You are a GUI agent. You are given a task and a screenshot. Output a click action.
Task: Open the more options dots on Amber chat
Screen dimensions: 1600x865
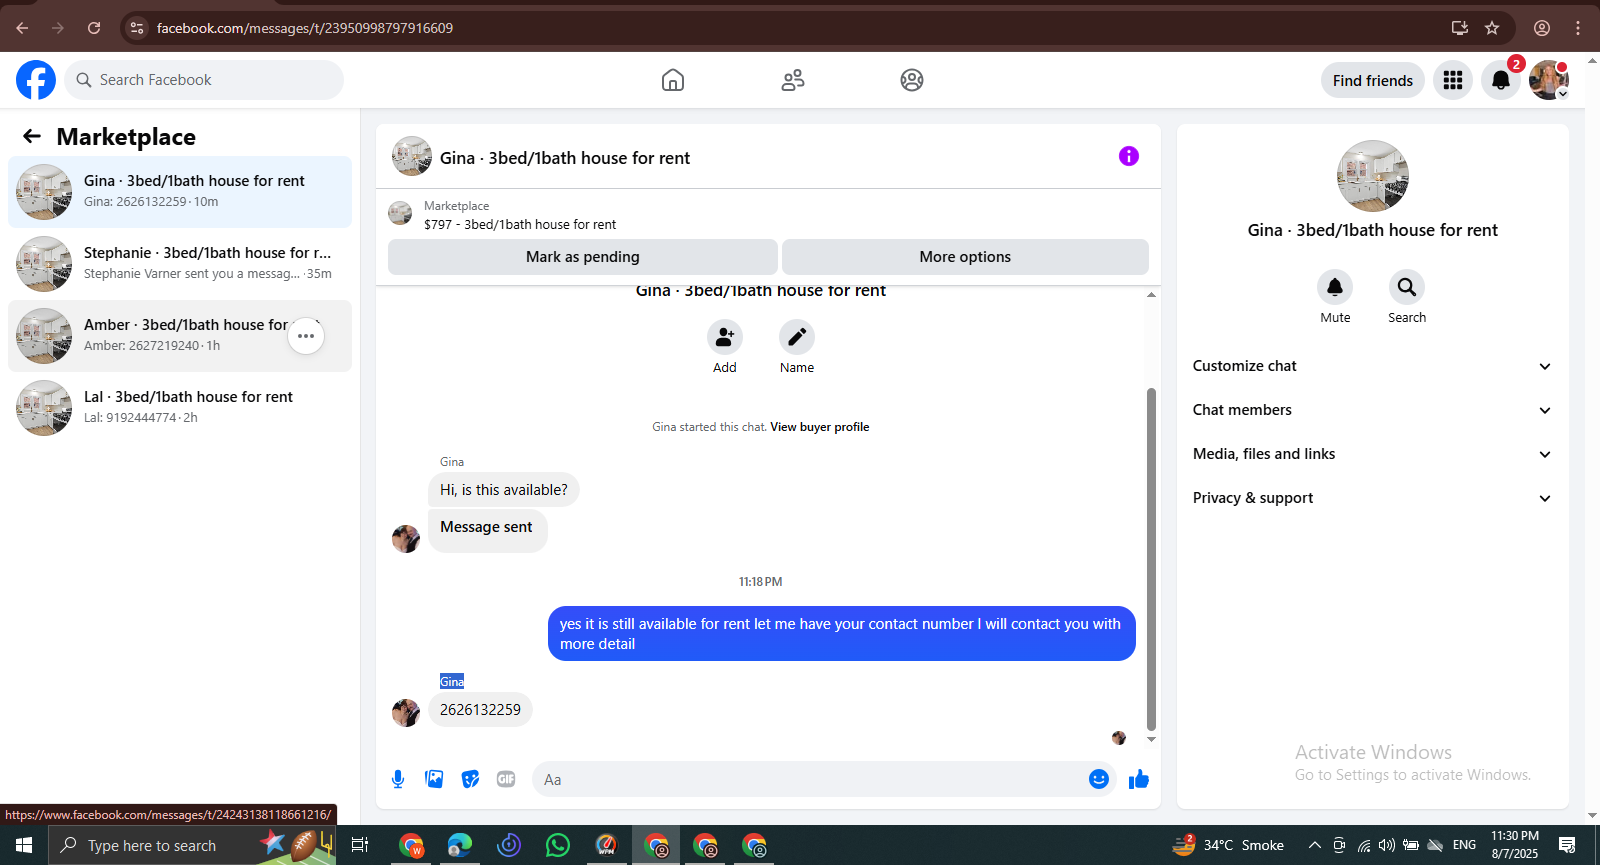[x=306, y=336]
